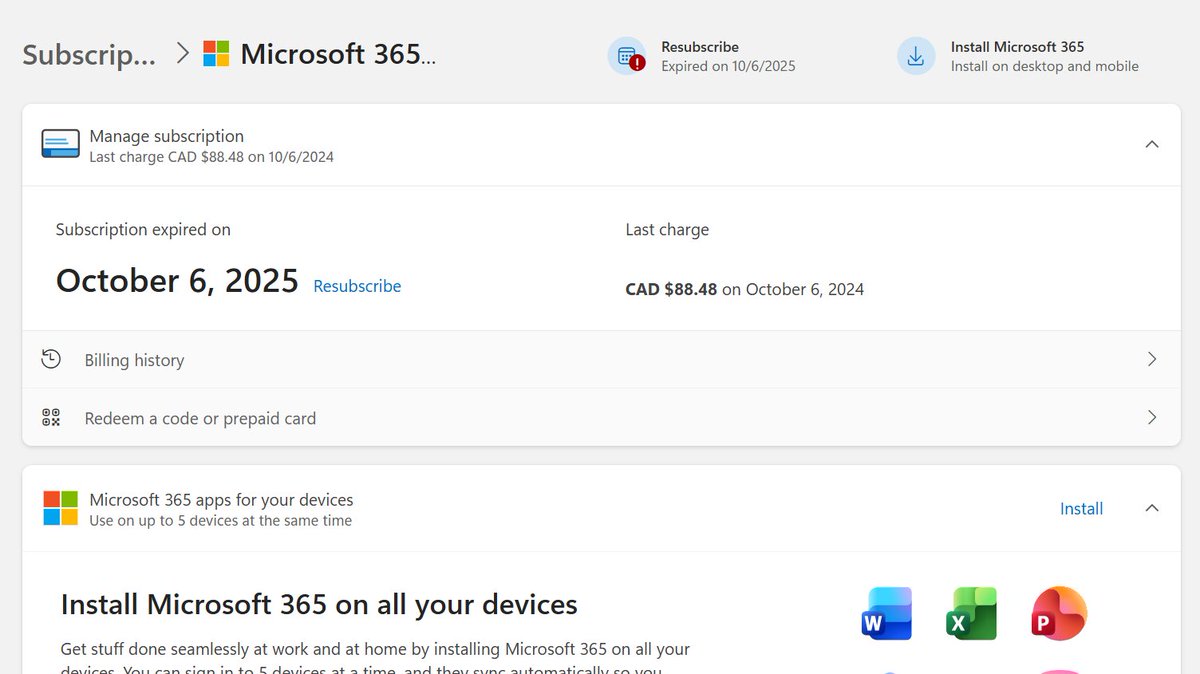Click the Resubscribe calendar alert icon
The image size is (1200, 674).
[x=627, y=56]
